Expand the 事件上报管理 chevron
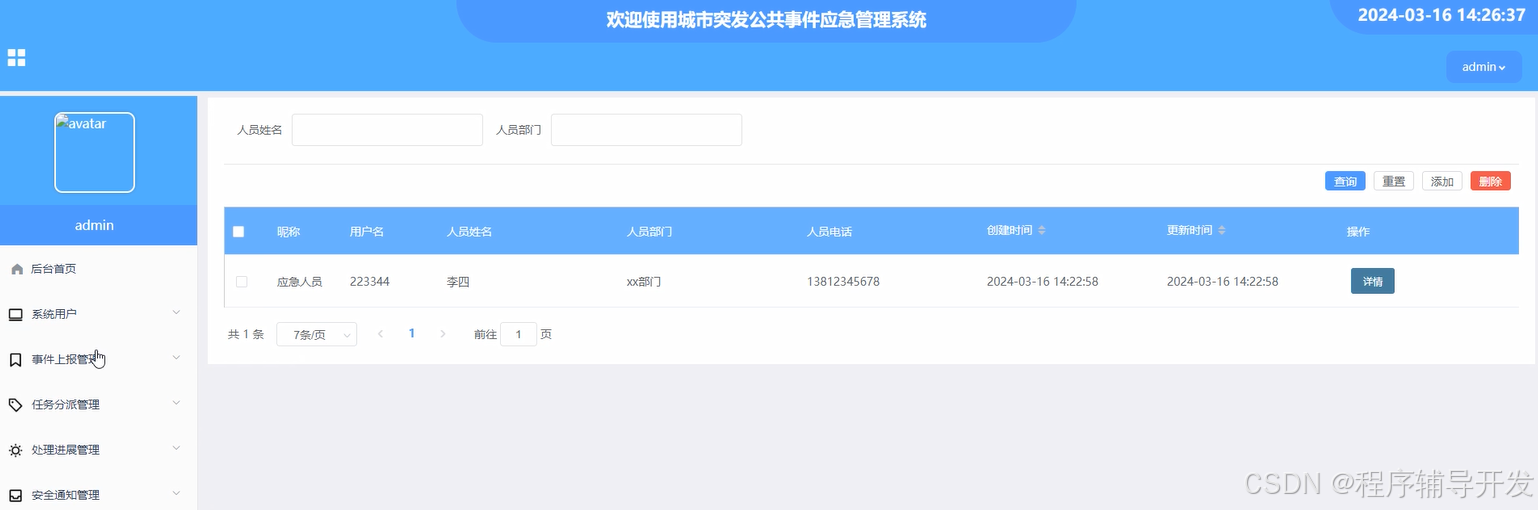 tap(176, 358)
